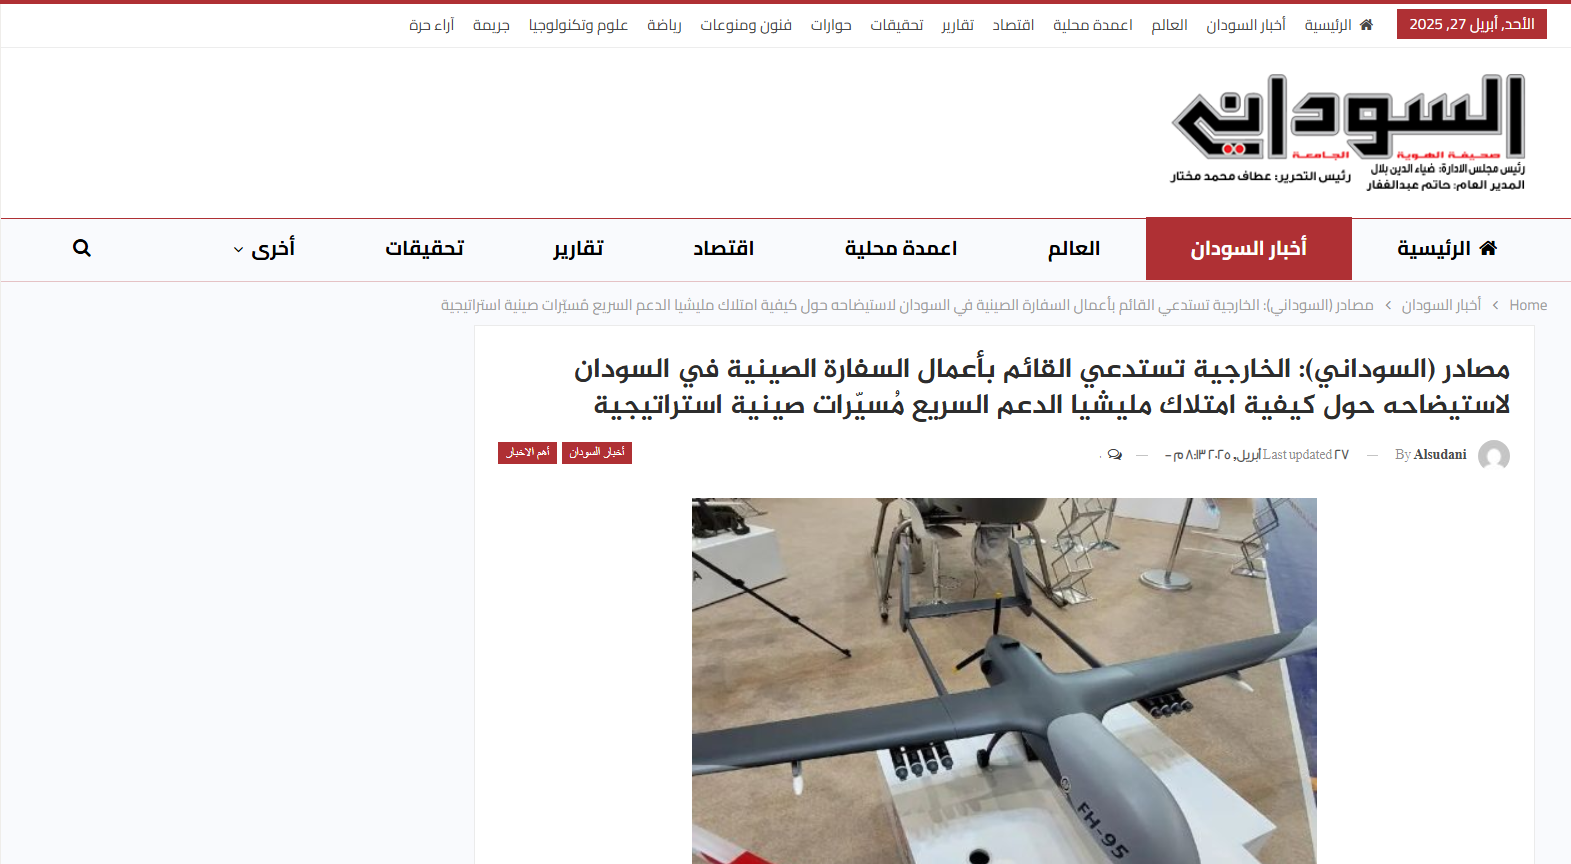
Task: Open علوم وتكنولوجيا top bar link
Action: 578,25
